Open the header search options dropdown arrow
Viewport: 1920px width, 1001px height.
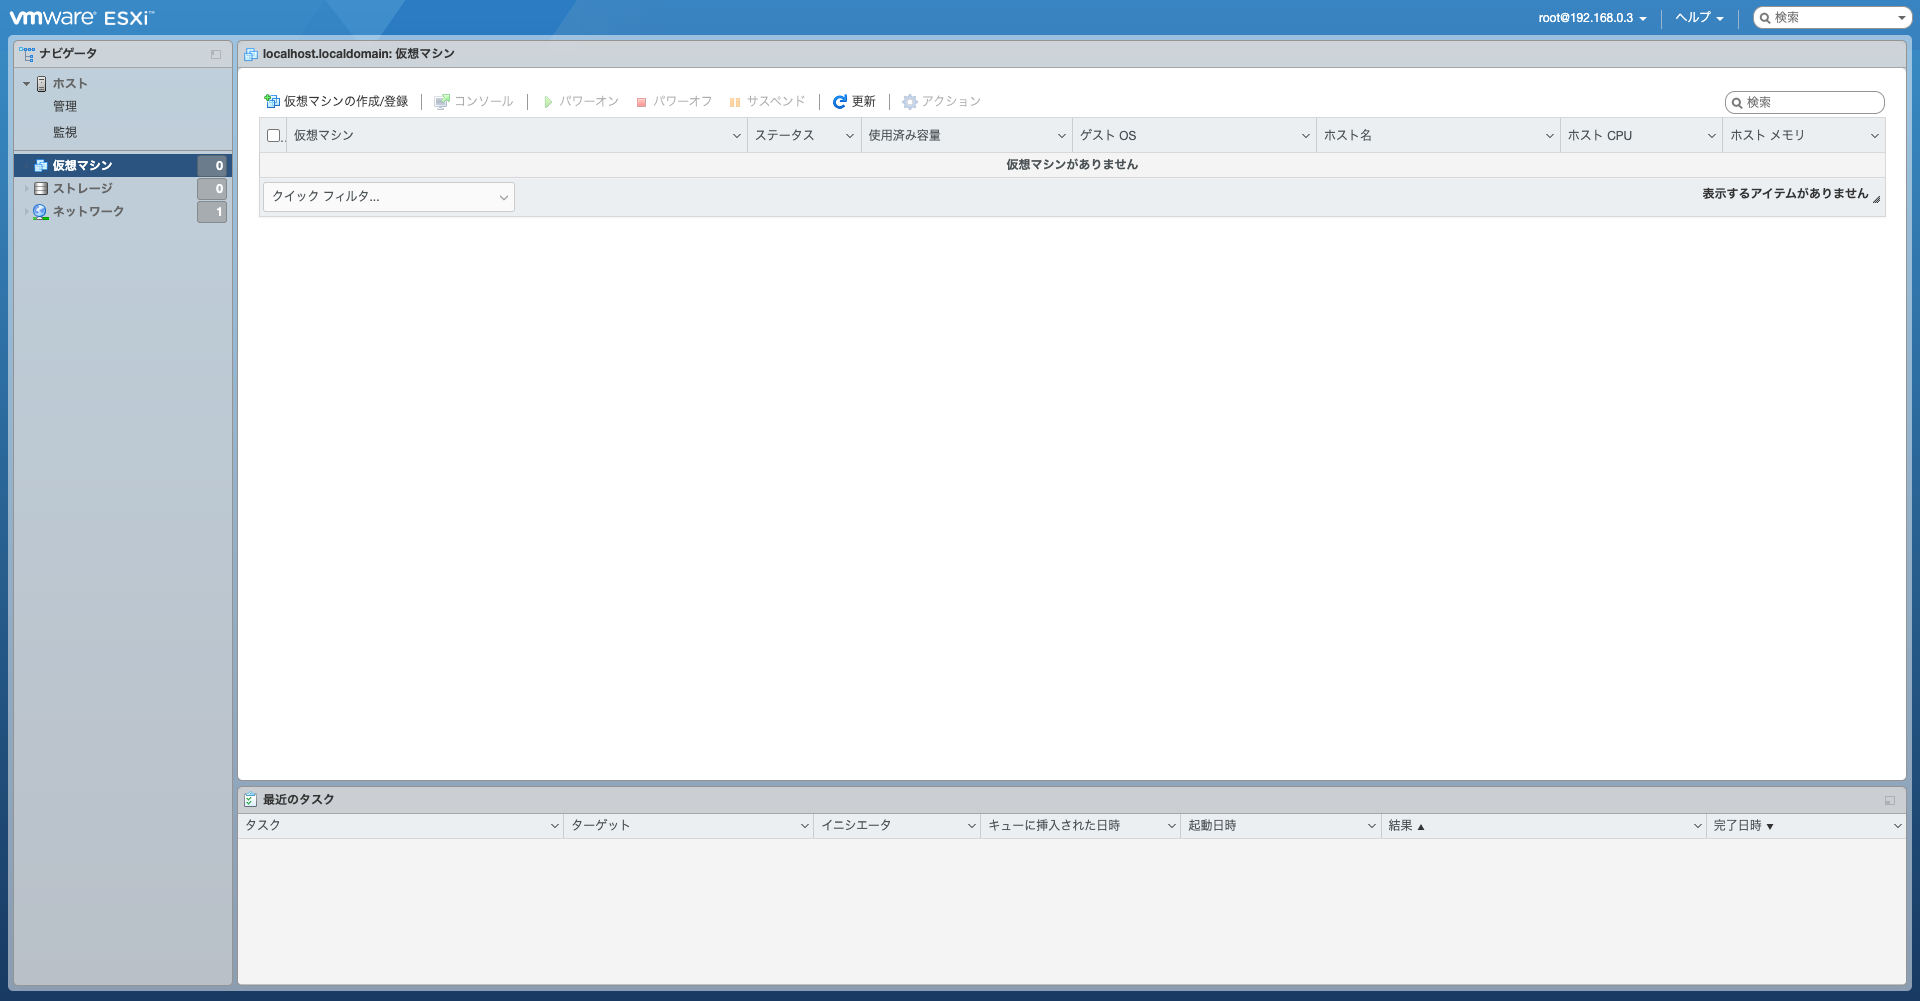[1902, 18]
